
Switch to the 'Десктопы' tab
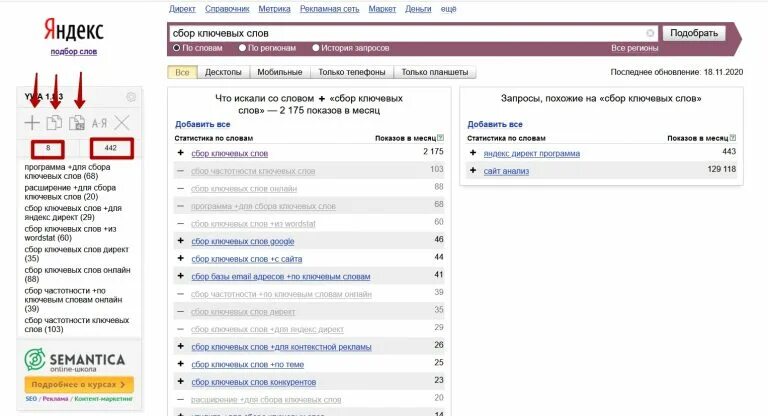pyautogui.click(x=223, y=72)
